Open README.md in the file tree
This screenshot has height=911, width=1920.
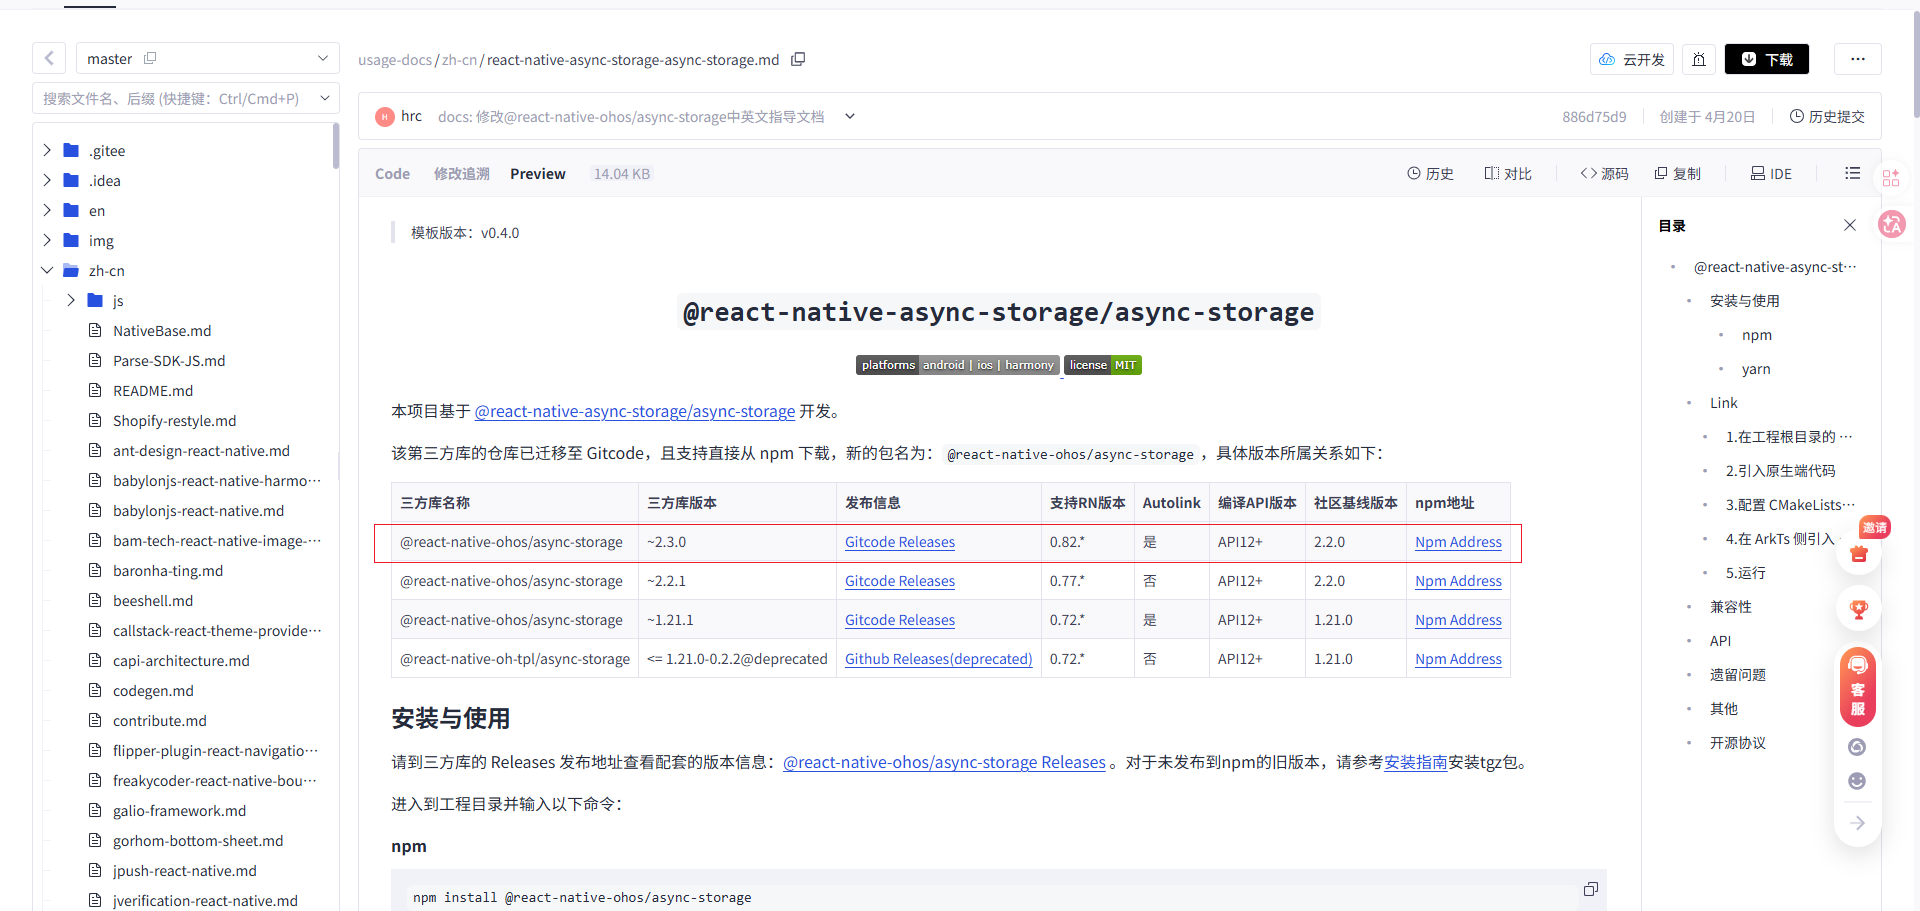click(153, 390)
